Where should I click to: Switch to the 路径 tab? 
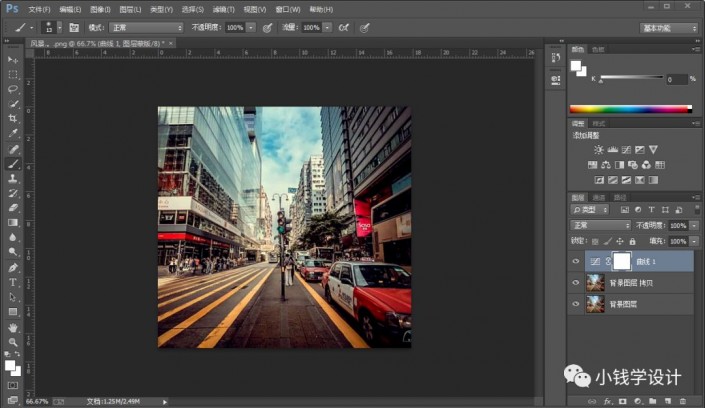[620, 197]
